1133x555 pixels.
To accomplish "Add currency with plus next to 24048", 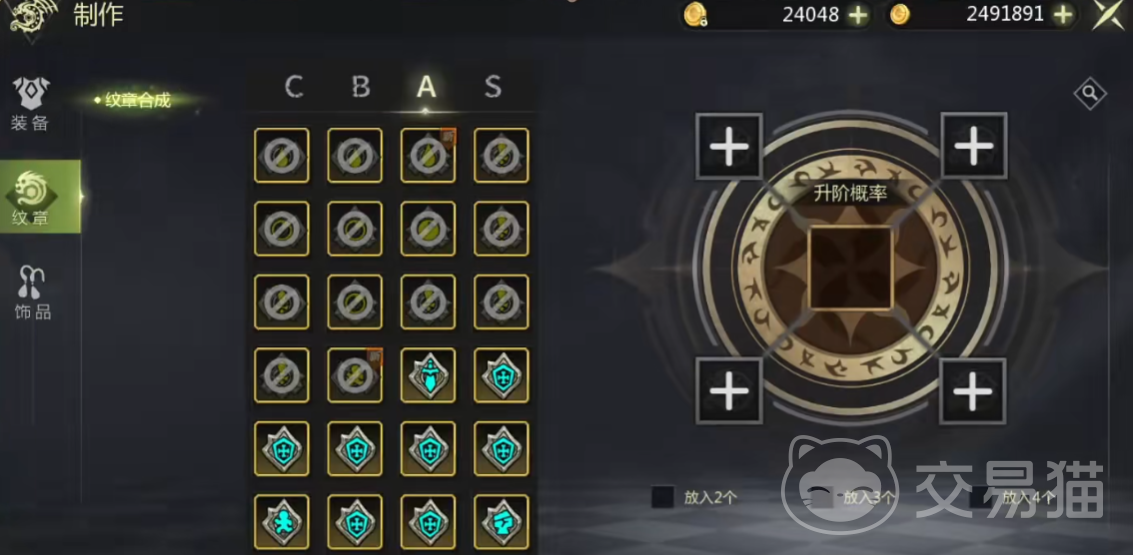I will pos(858,14).
